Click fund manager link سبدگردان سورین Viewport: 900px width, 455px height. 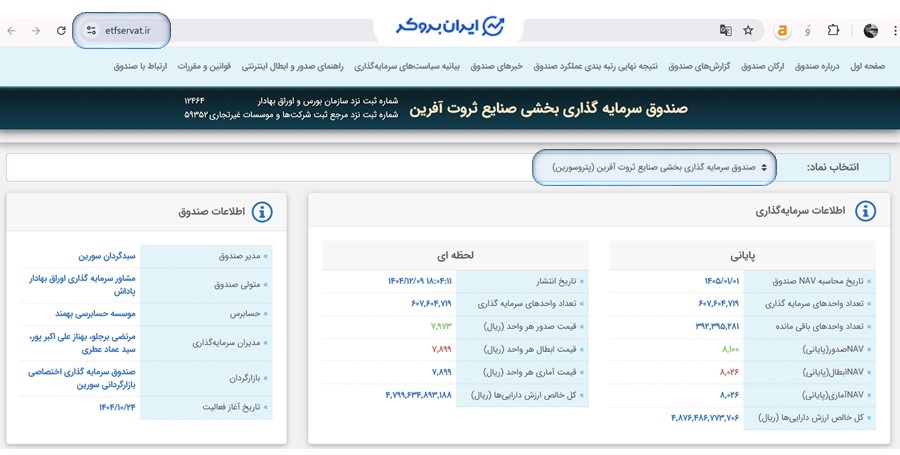click(x=107, y=256)
